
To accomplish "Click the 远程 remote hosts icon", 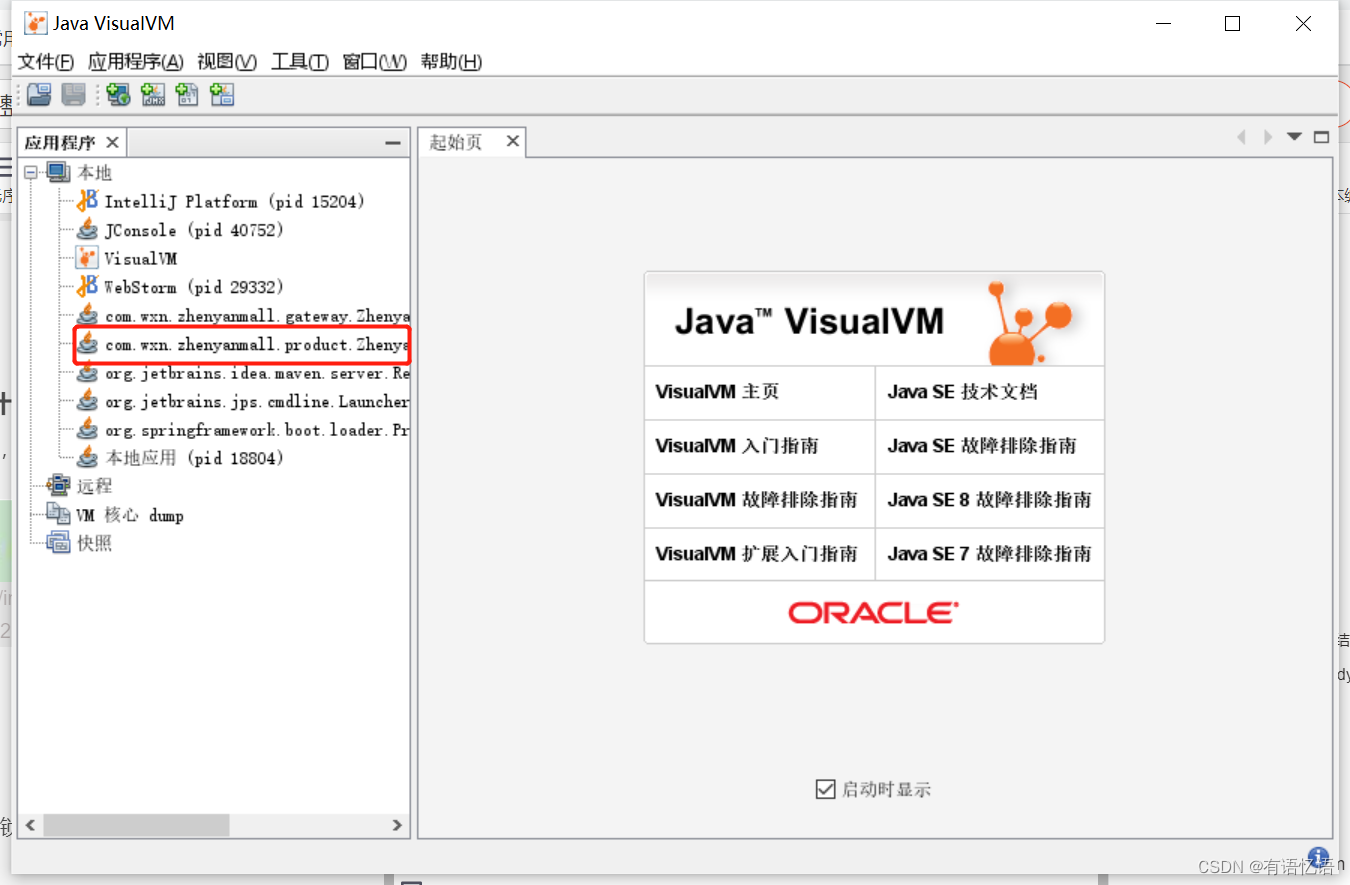I will pos(59,486).
